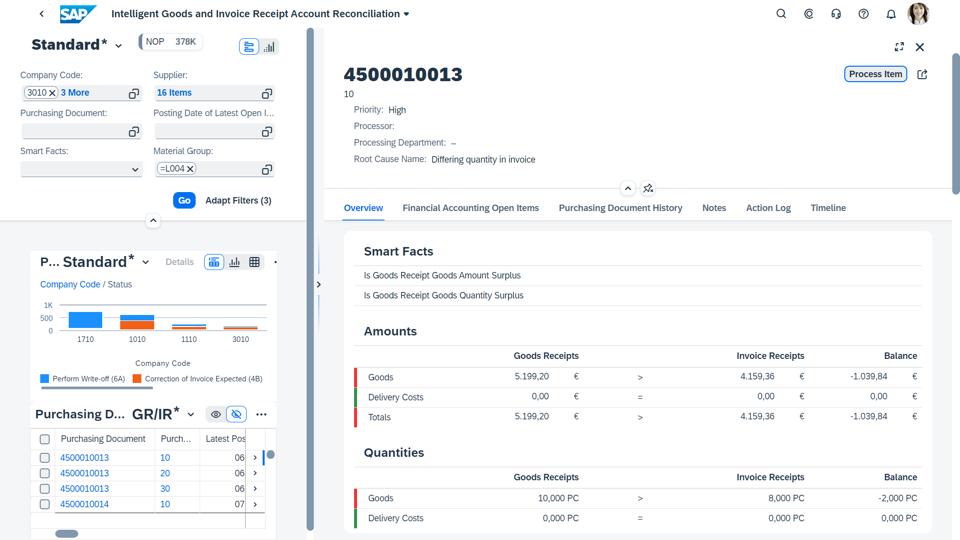Open Posting Date value help icon

tap(266, 132)
